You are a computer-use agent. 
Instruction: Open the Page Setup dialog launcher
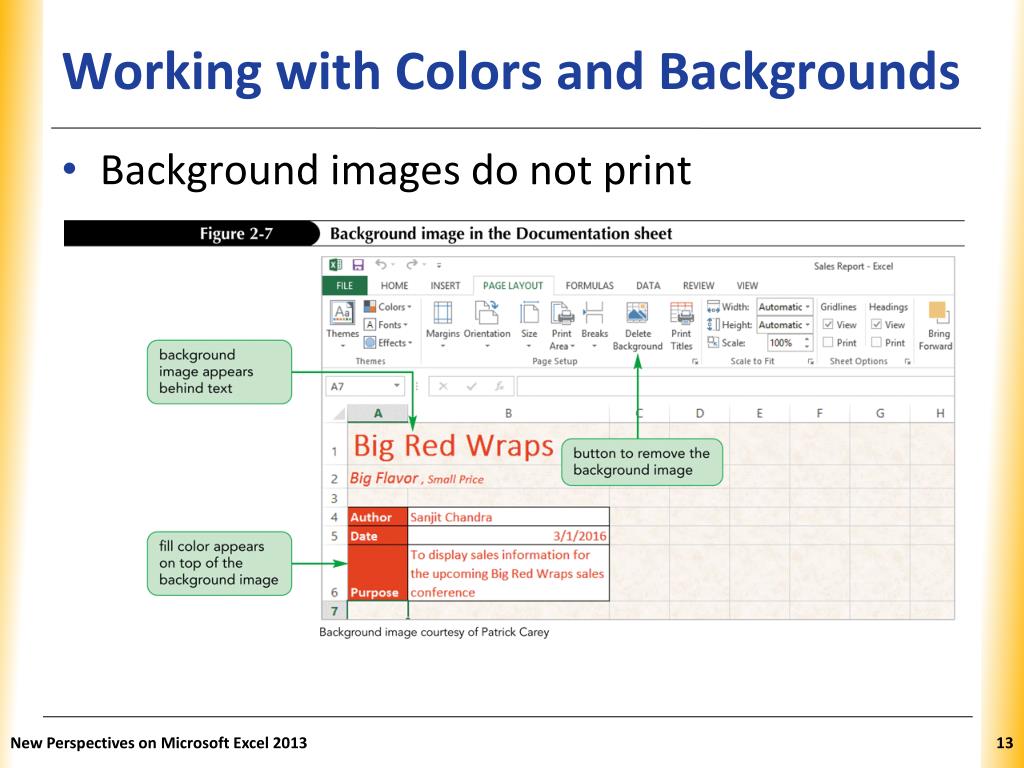695,361
